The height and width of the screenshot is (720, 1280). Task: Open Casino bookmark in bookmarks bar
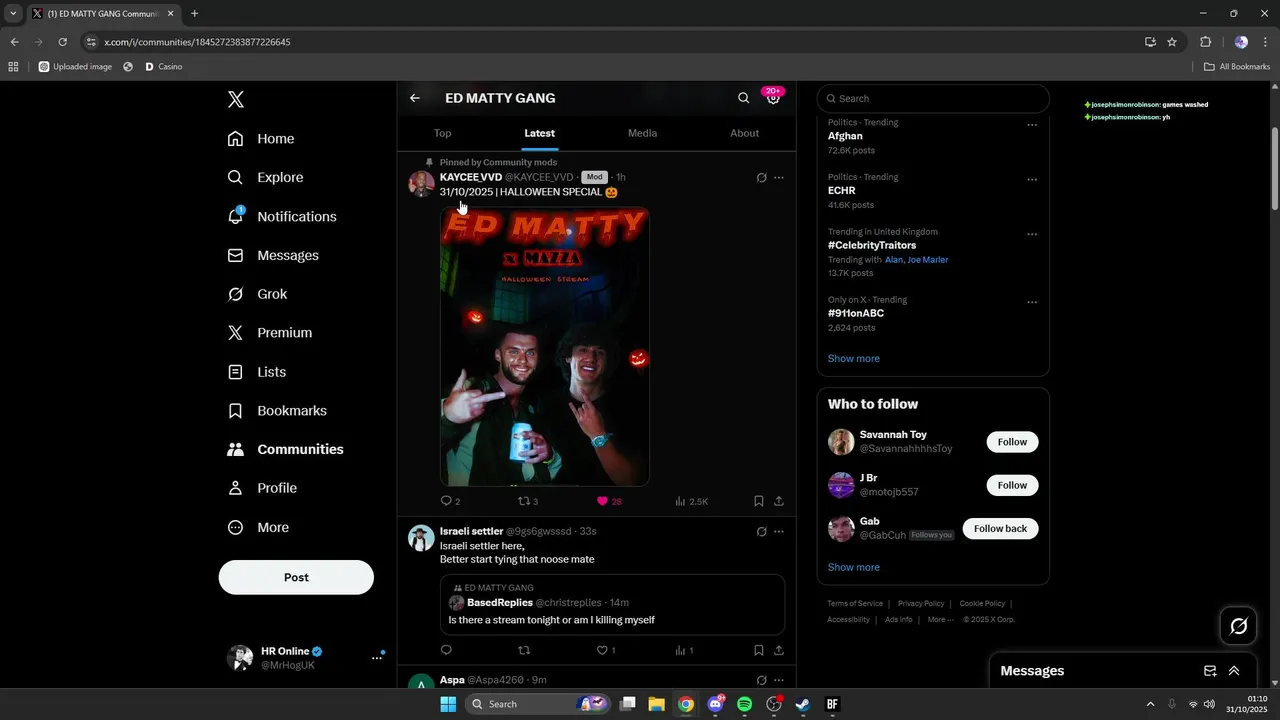[163, 67]
